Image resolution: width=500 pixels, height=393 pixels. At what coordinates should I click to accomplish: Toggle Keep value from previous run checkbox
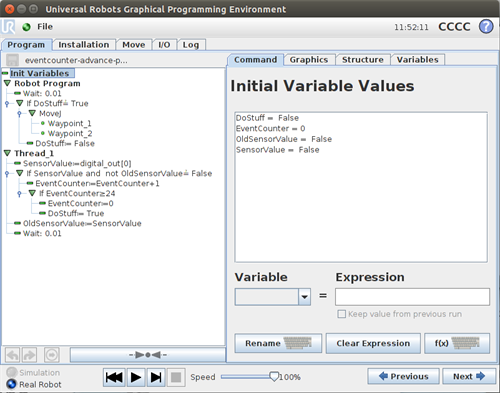point(341,314)
